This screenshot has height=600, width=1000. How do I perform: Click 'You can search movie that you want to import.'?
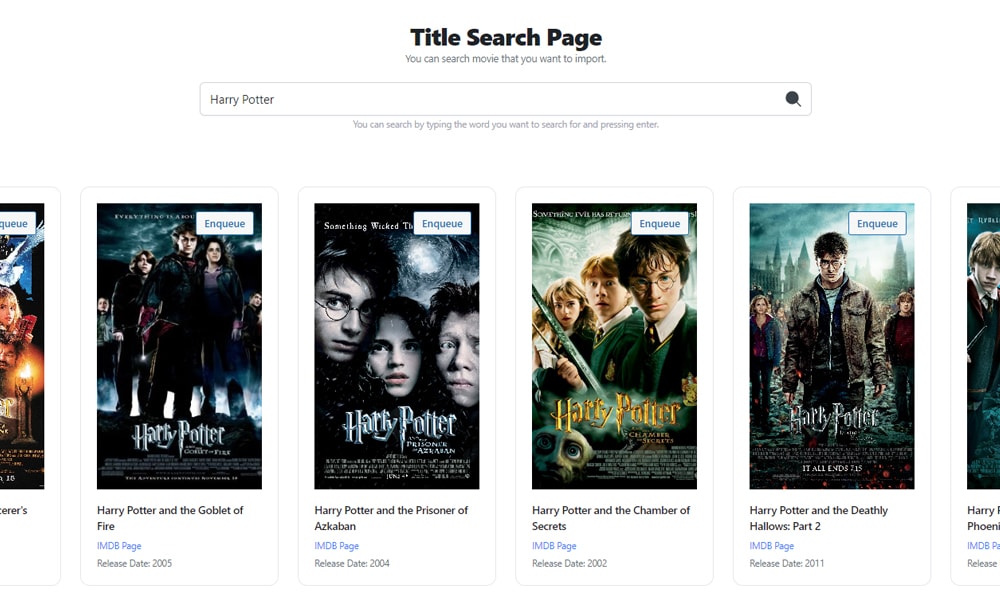[506, 59]
